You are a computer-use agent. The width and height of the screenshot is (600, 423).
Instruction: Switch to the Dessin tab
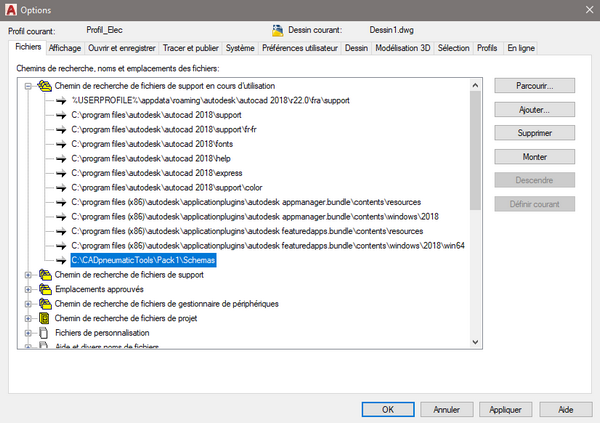(356, 48)
